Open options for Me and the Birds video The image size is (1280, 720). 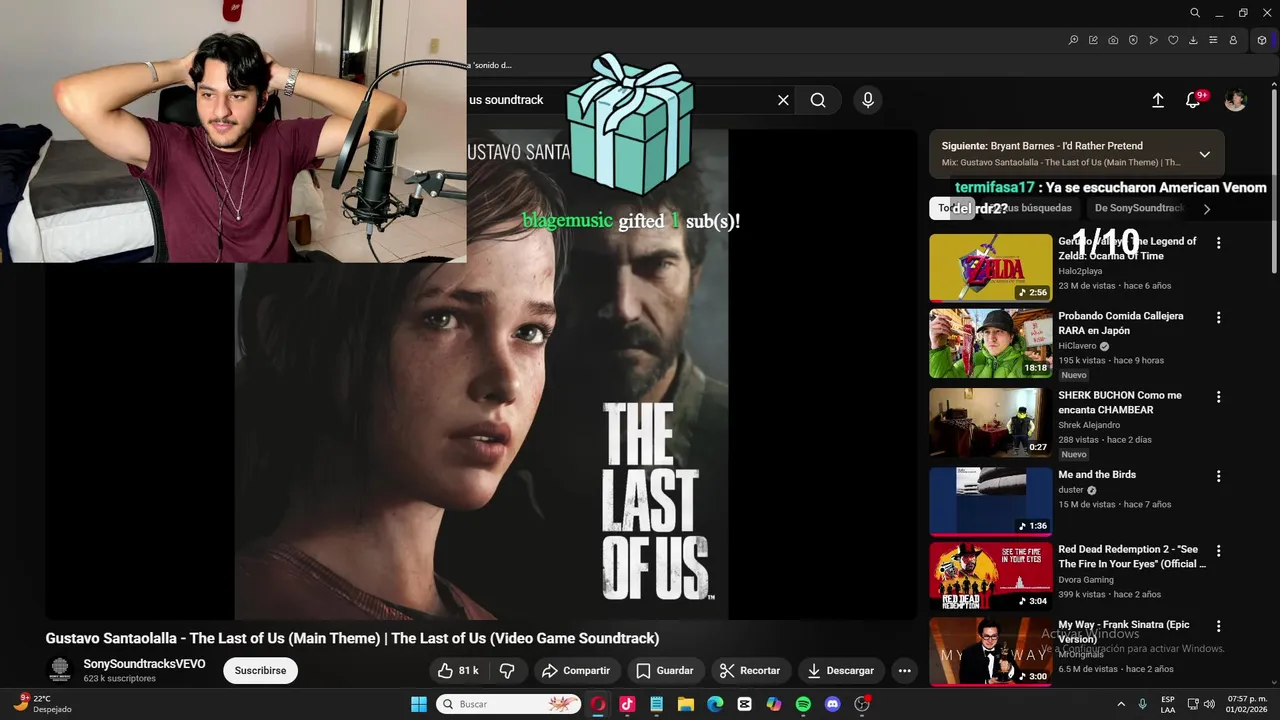pyautogui.click(x=1218, y=477)
